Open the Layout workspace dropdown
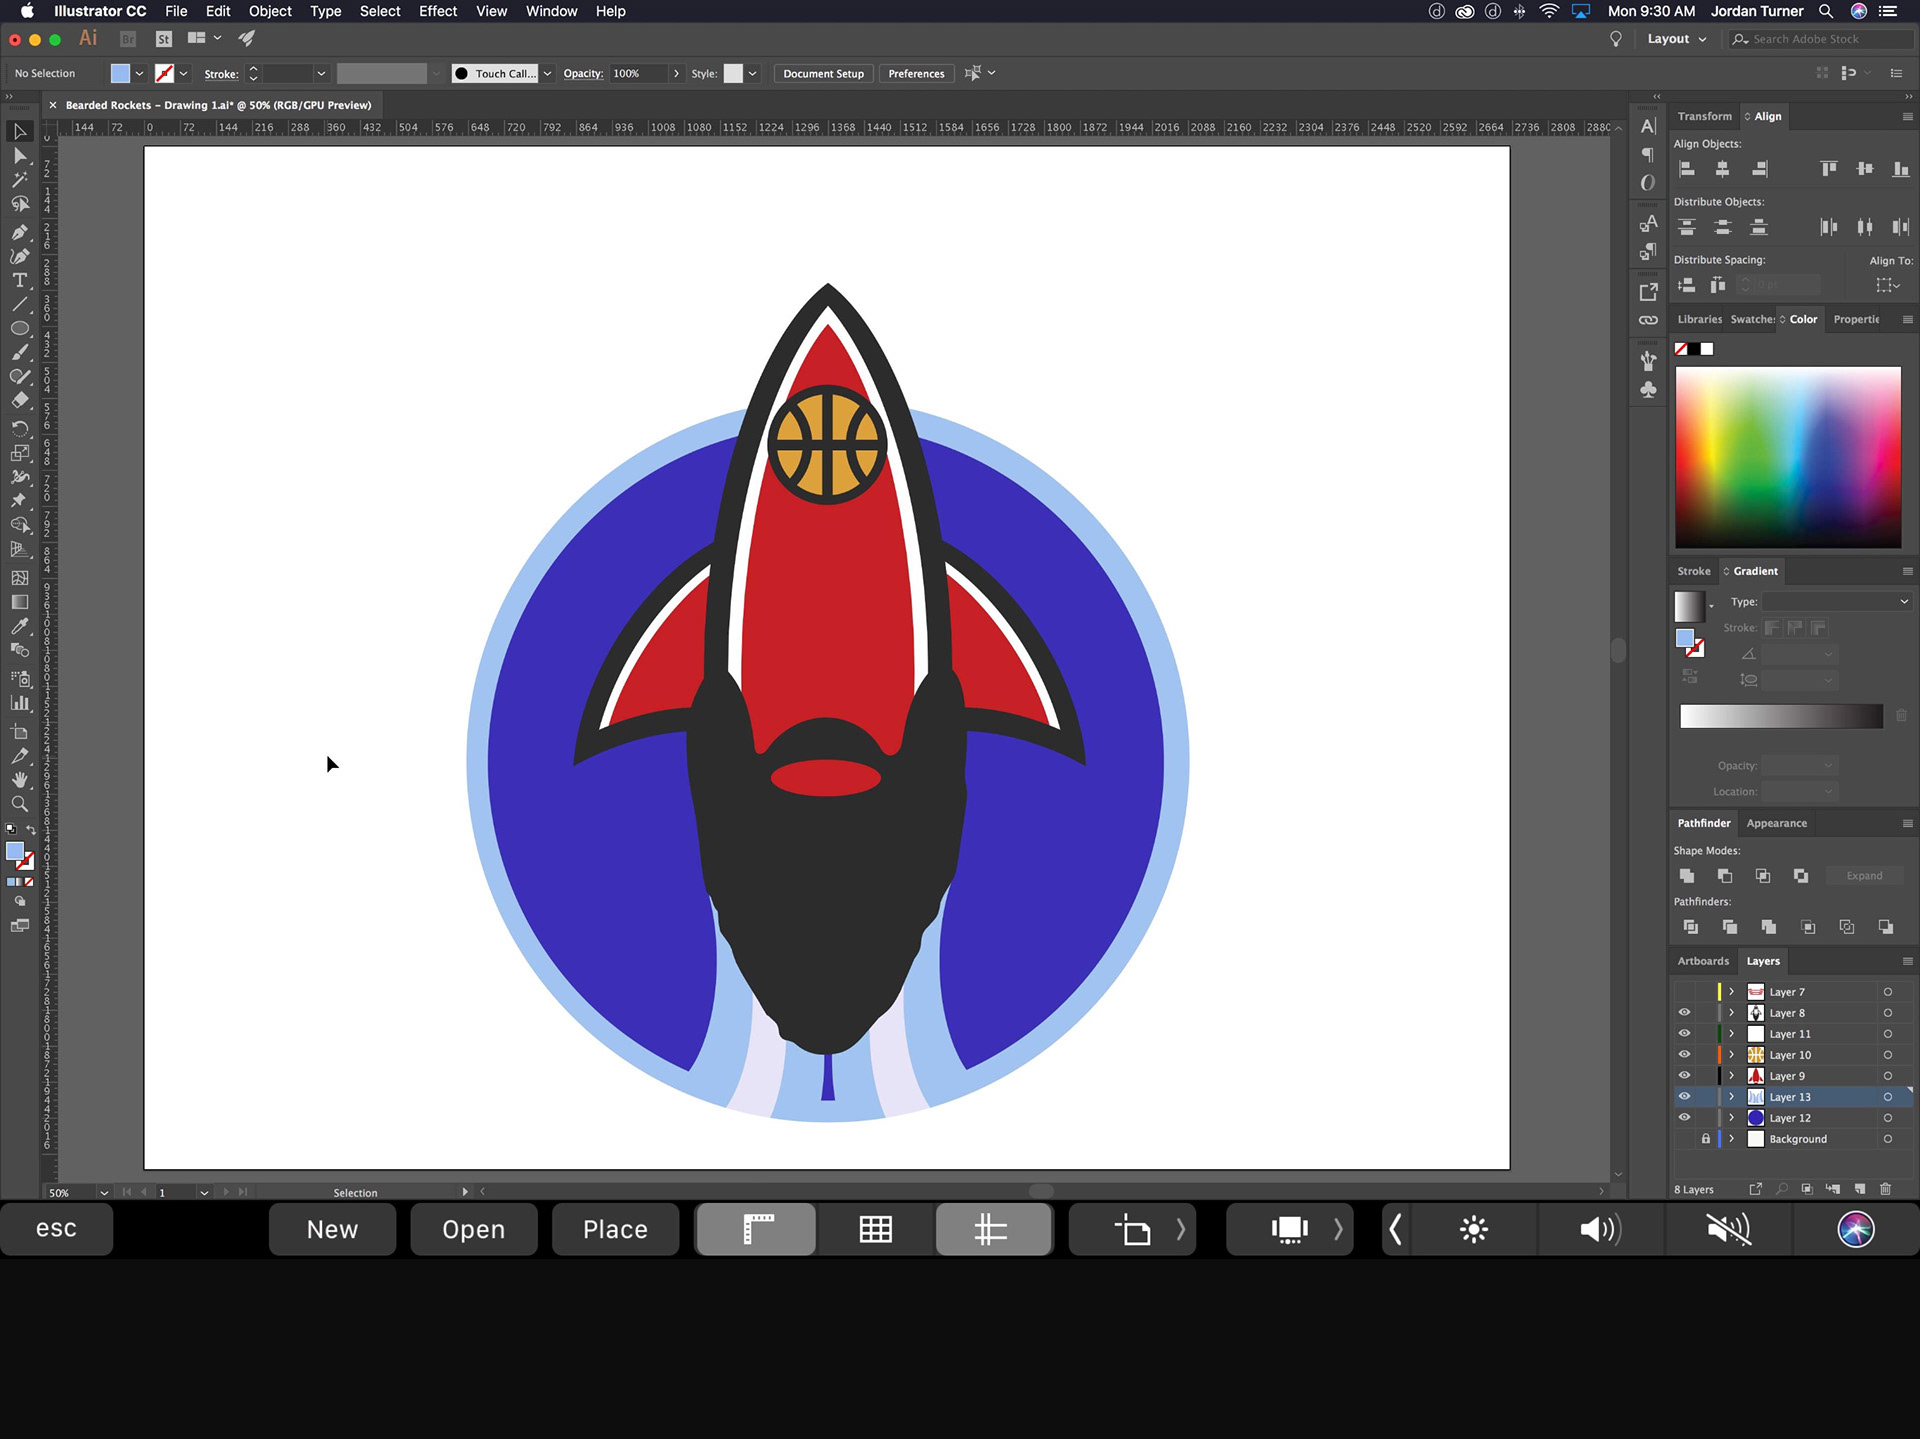The width and height of the screenshot is (1920, 1439). click(x=1677, y=39)
